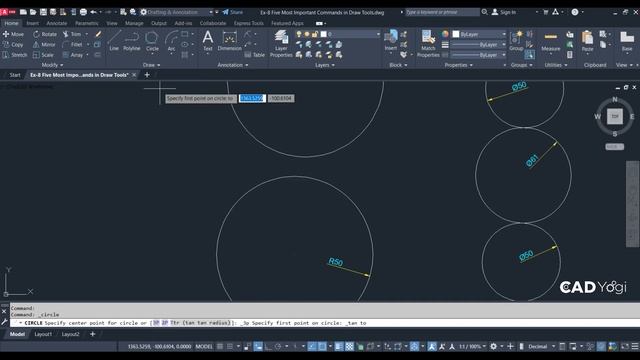Open the Drafting & Annotation workspace dropdown

[177, 12]
